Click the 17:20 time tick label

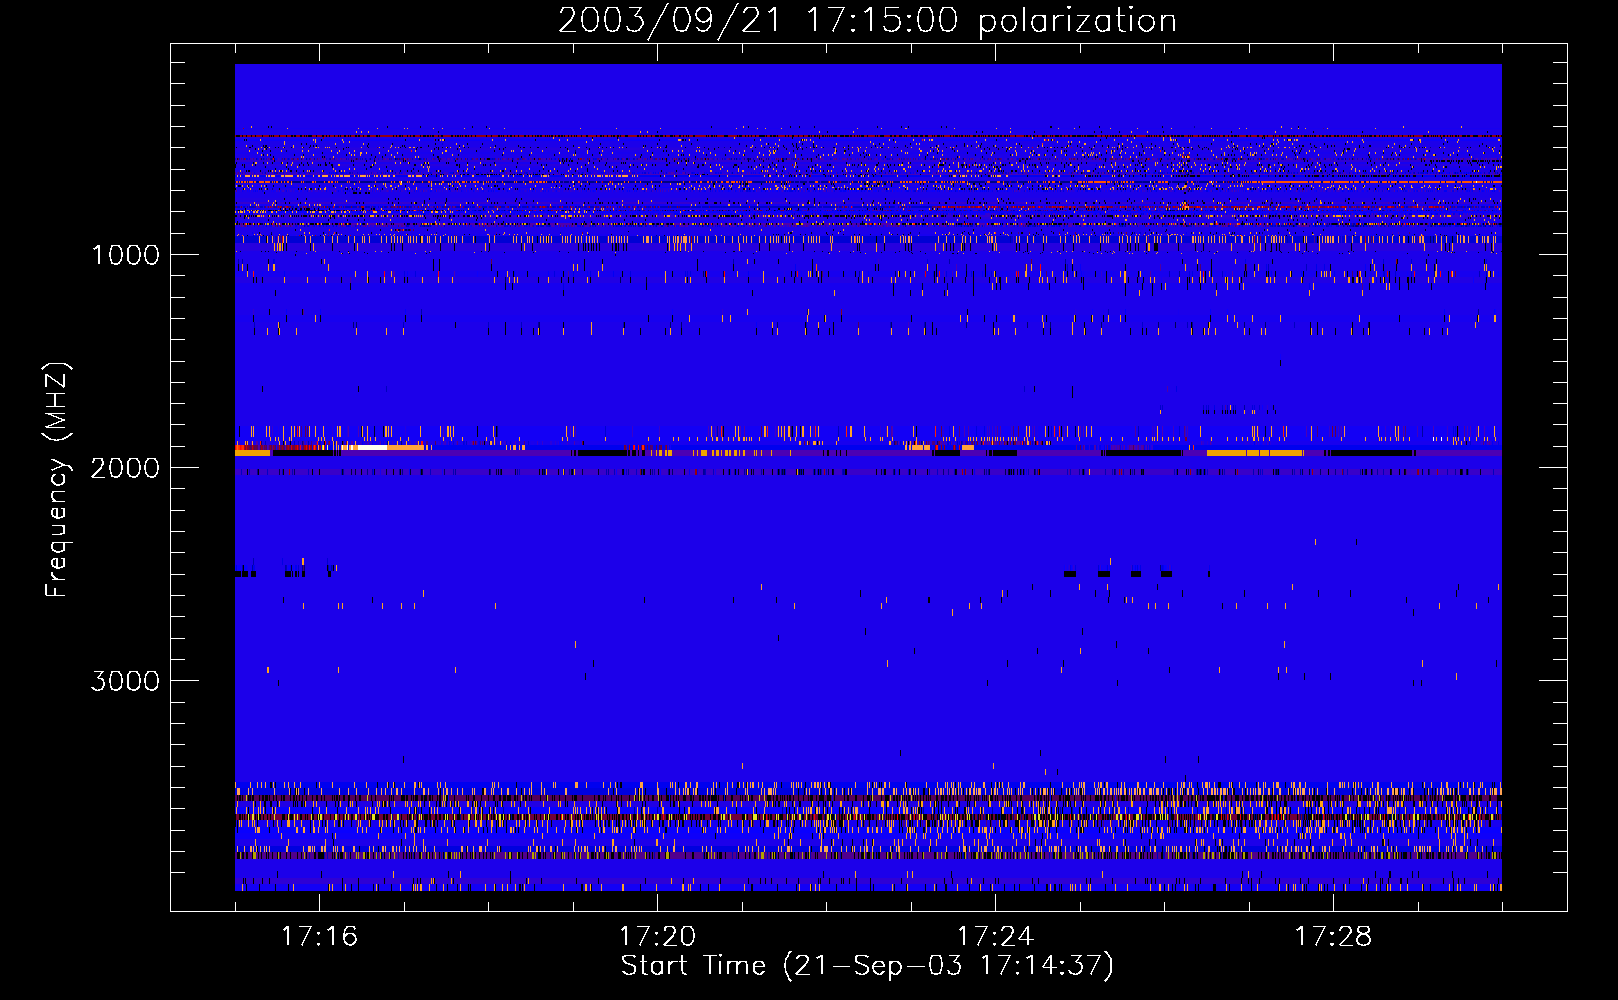pos(657,937)
